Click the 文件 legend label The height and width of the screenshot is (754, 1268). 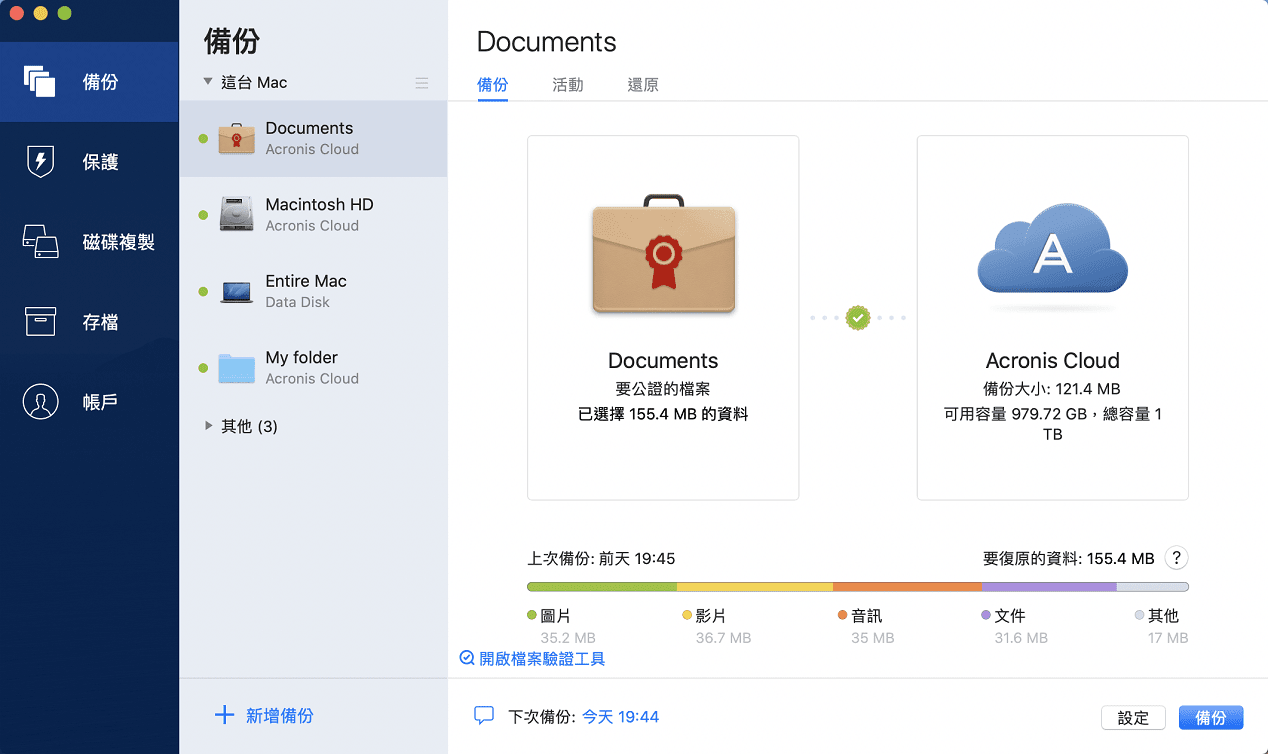[x=1010, y=616]
